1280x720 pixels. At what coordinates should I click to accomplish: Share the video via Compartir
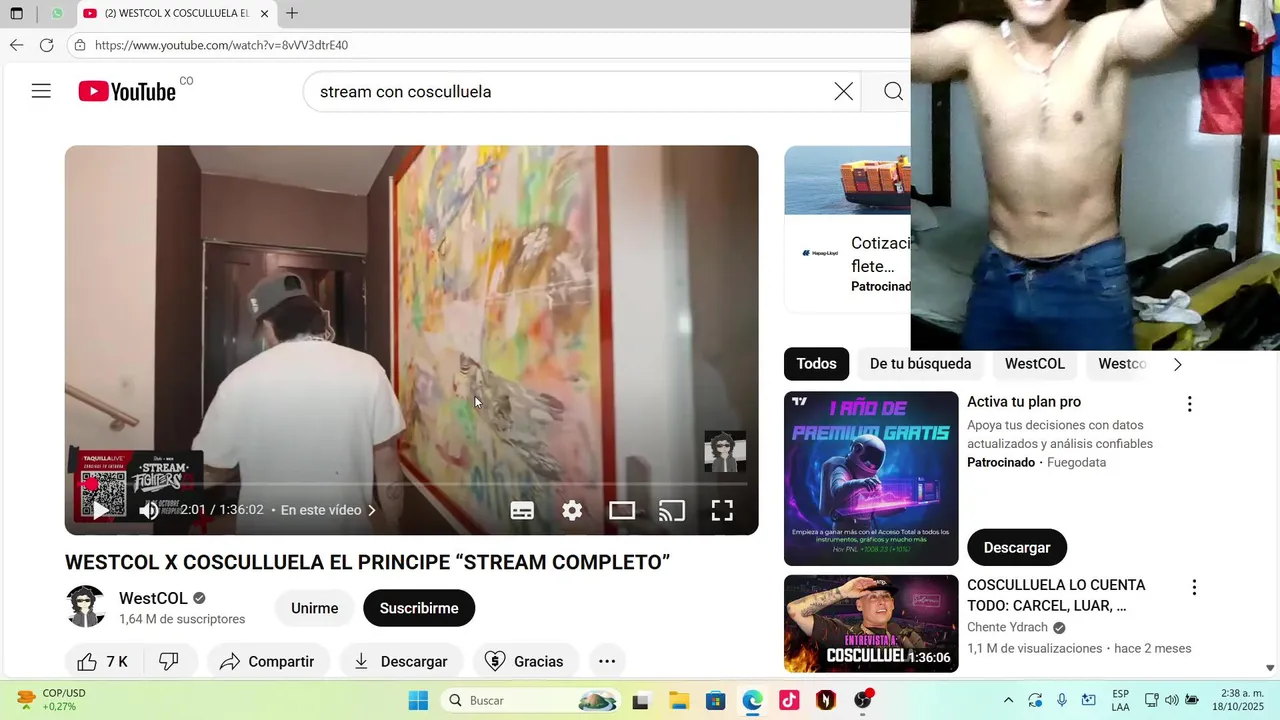pyautogui.click(x=267, y=661)
